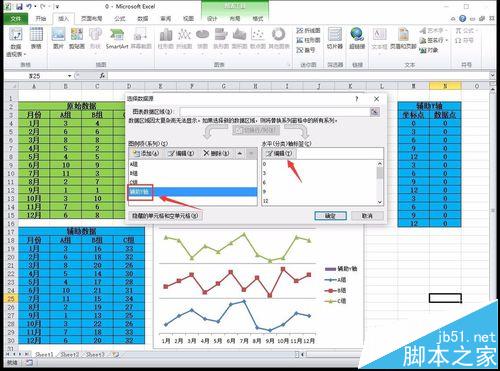Screen dimensions: 500x371
Task: Choose the 散点图 scatter chart icon
Action: click(x=258, y=39)
